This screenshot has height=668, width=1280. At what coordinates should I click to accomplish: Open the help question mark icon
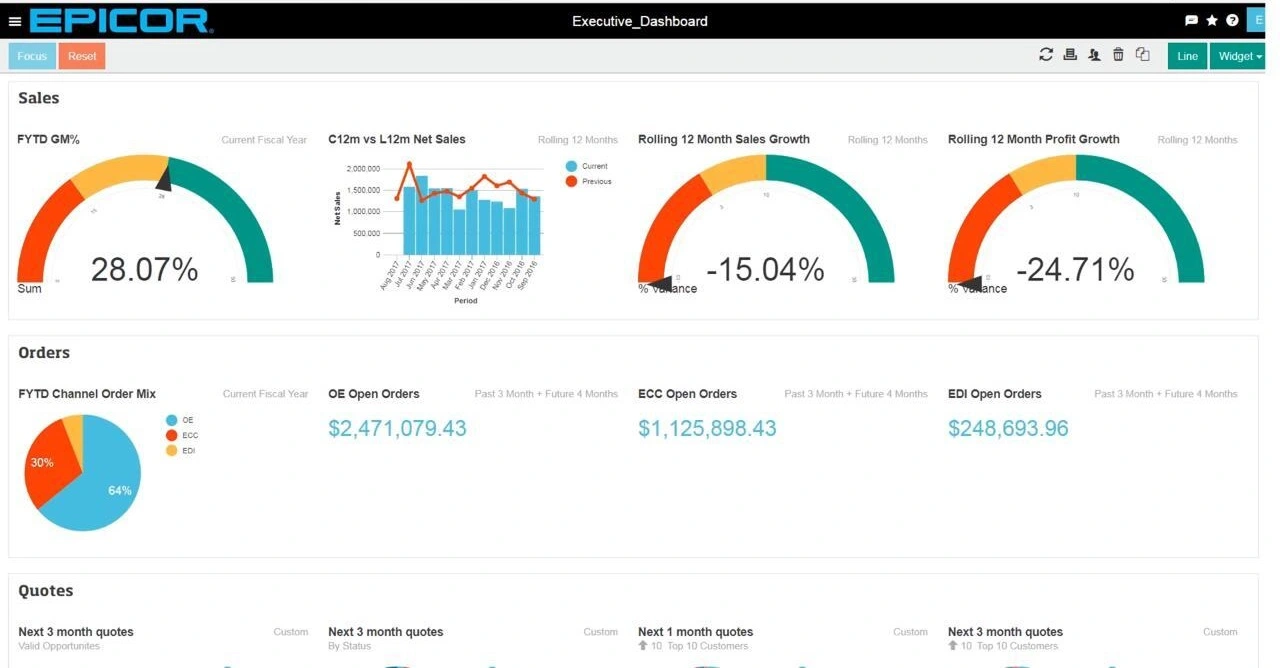pyautogui.click(x=1232, y=20)
